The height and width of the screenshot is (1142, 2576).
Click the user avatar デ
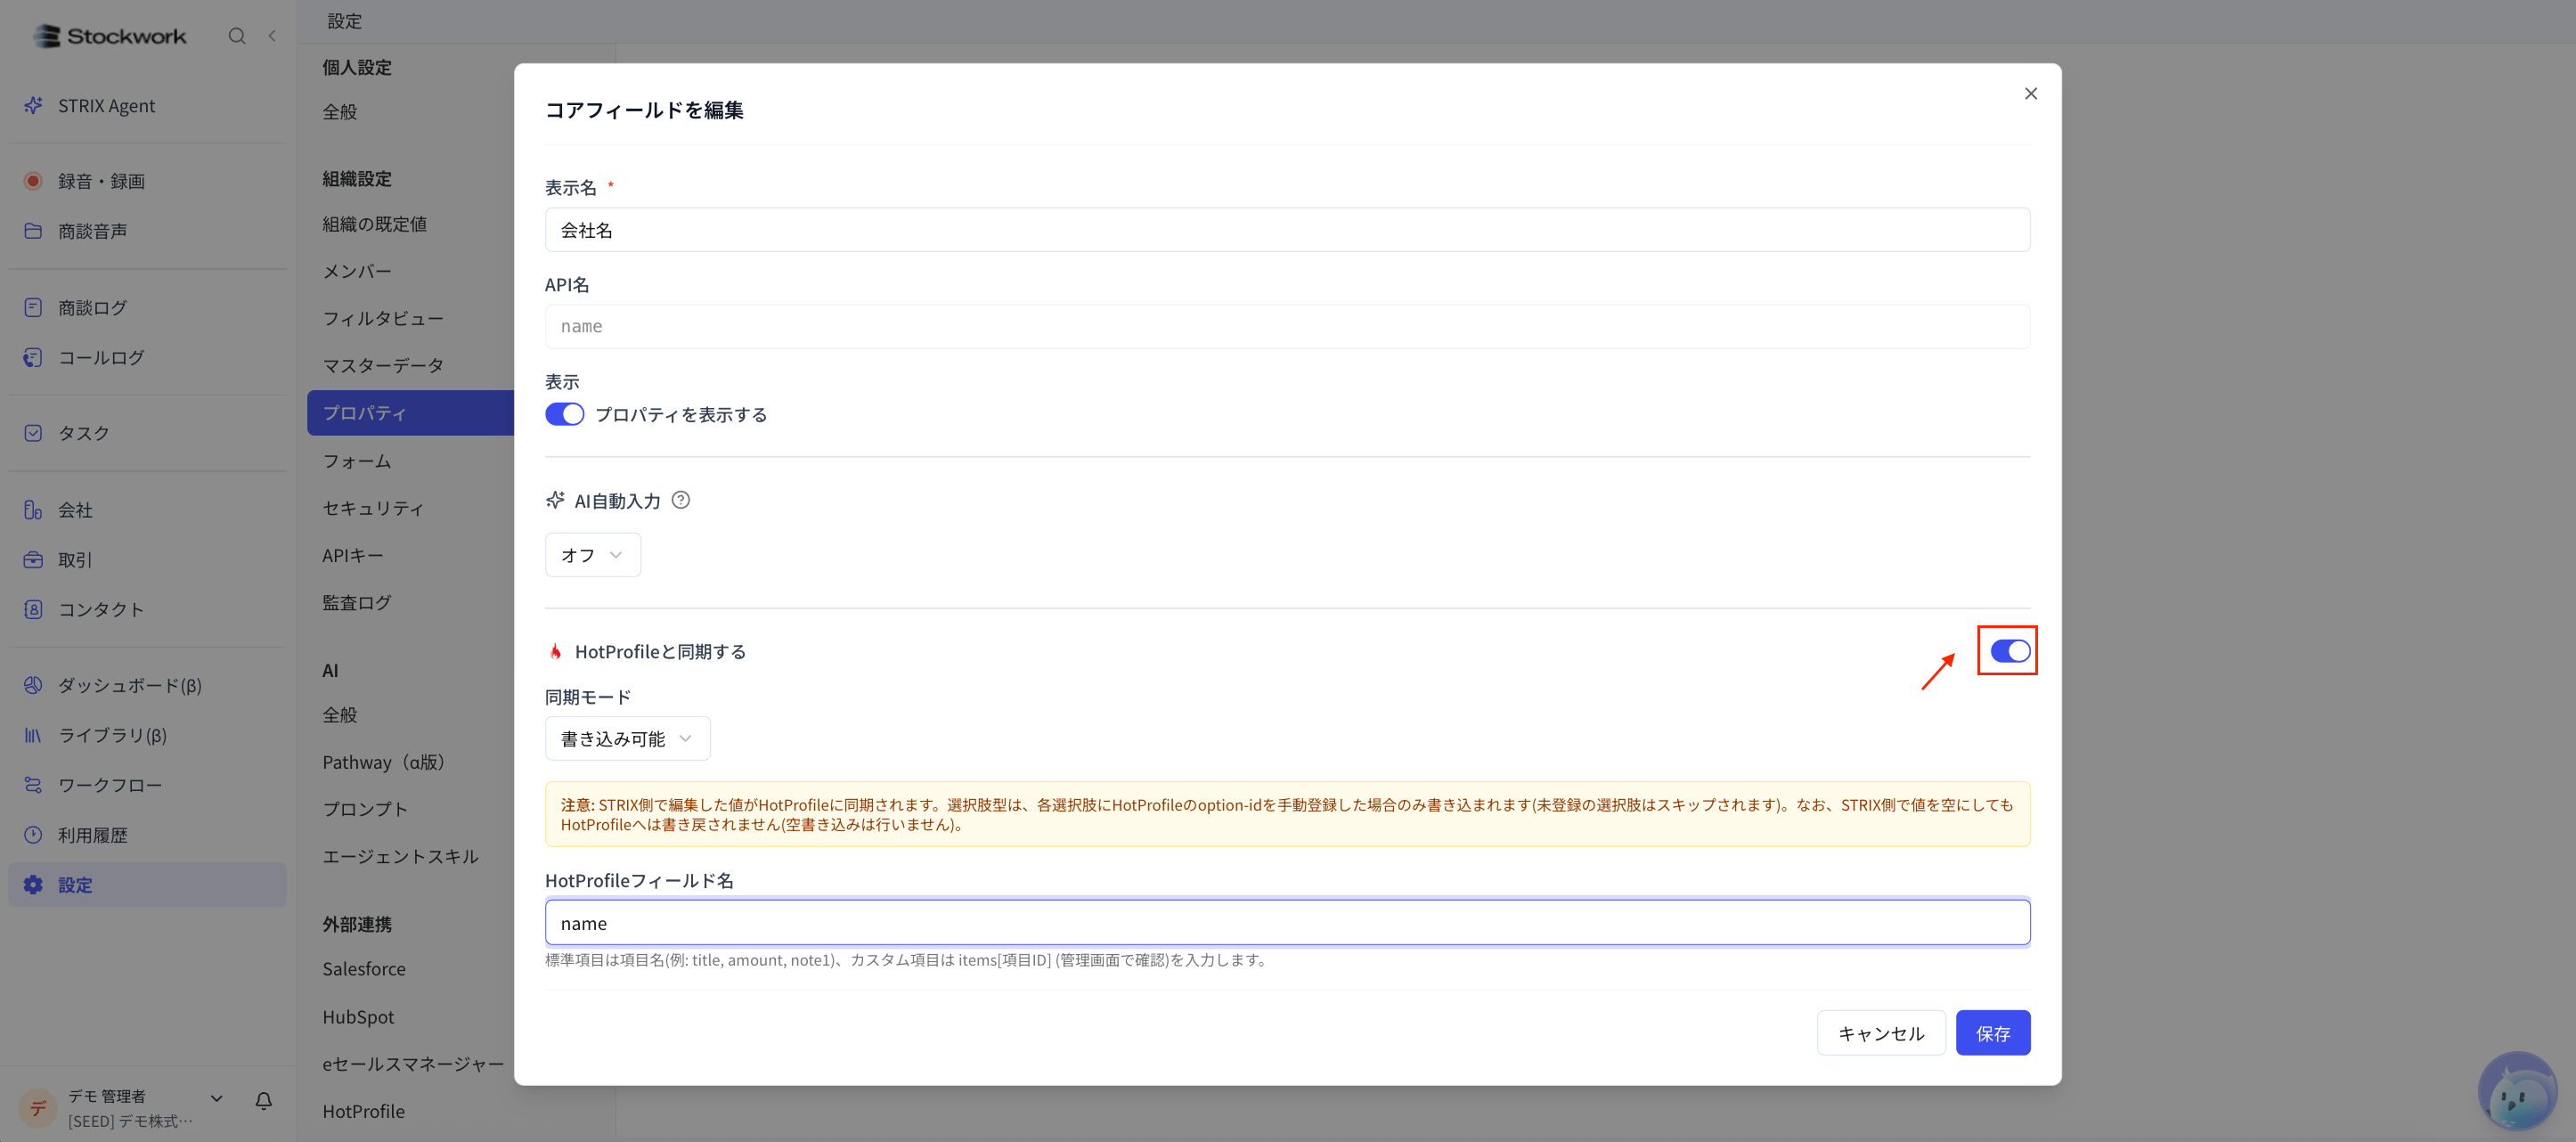coord(38,1108)
